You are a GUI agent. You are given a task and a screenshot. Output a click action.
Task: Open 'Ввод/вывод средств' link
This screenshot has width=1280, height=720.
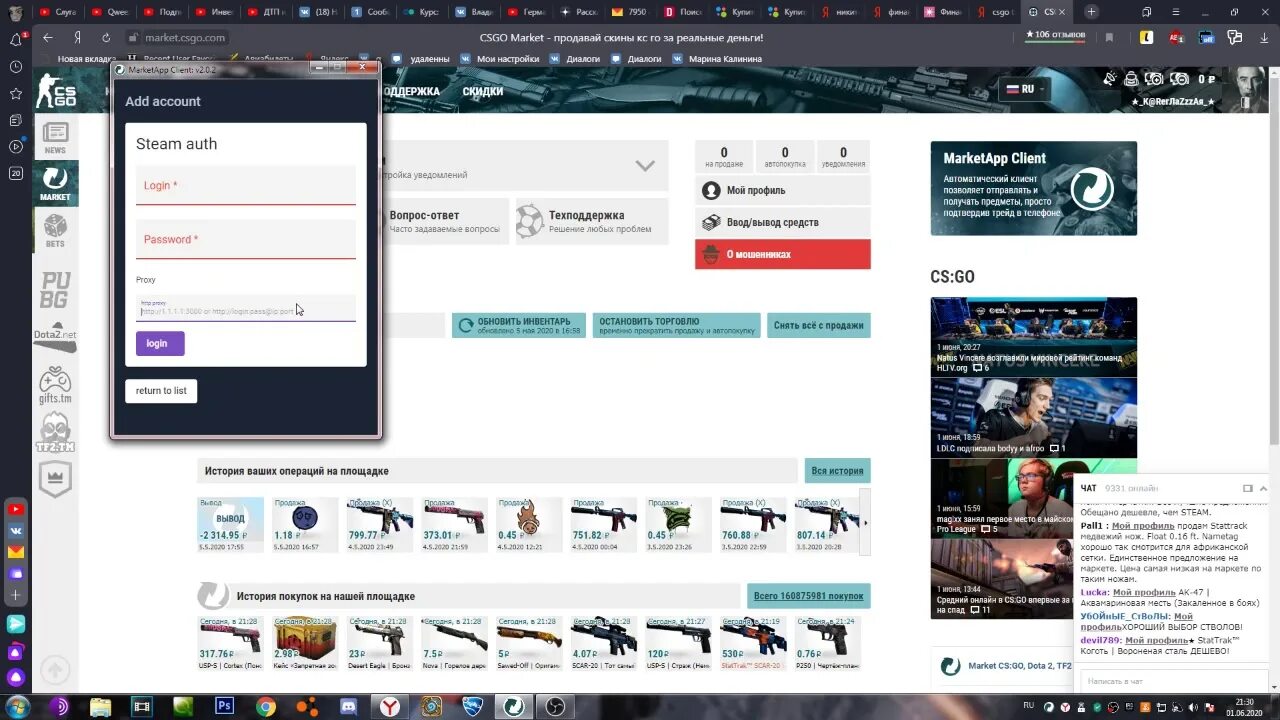coord(783,222)
